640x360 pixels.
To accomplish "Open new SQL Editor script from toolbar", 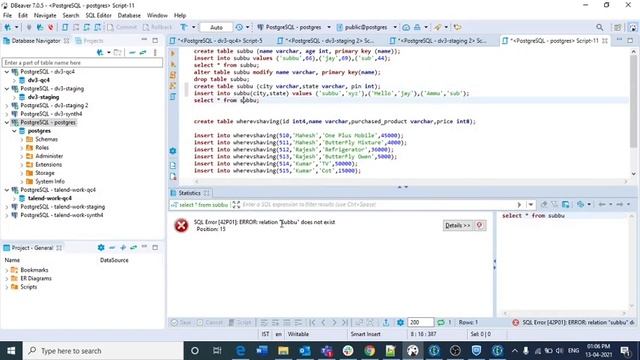I will tap(65, 27).
